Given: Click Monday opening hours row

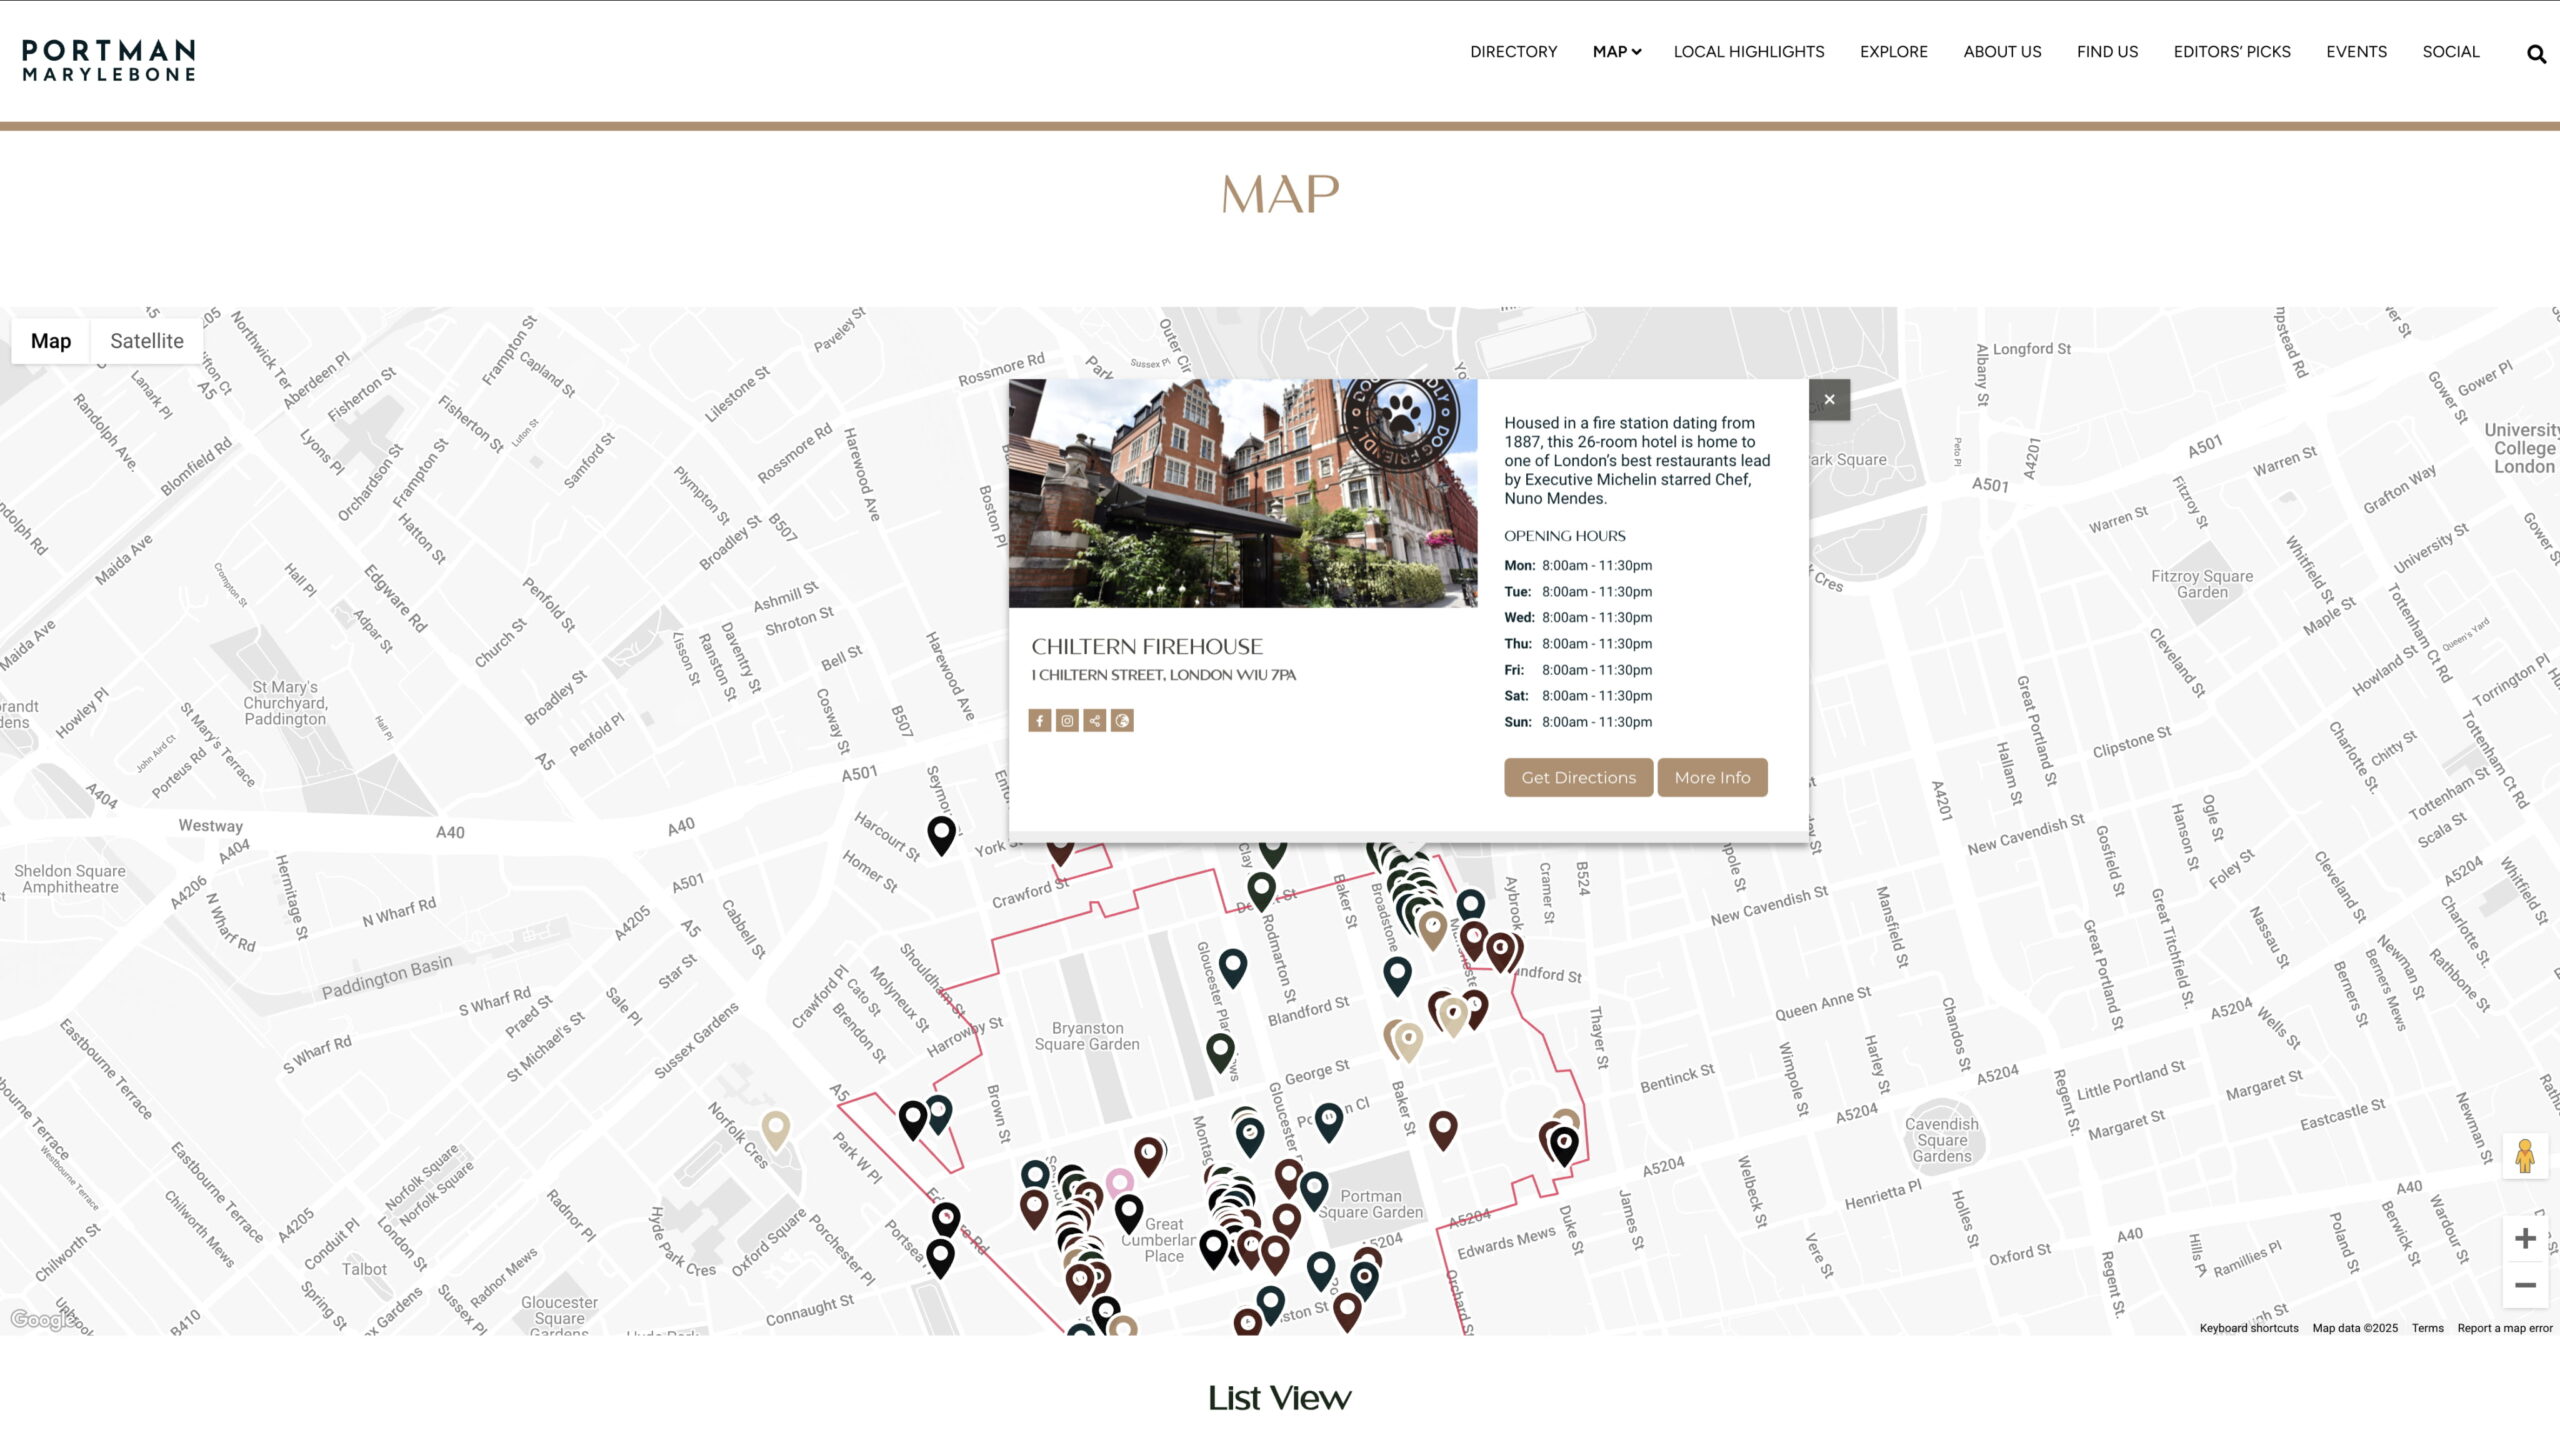Looking at the screenshot, I should click(1578, 566).
